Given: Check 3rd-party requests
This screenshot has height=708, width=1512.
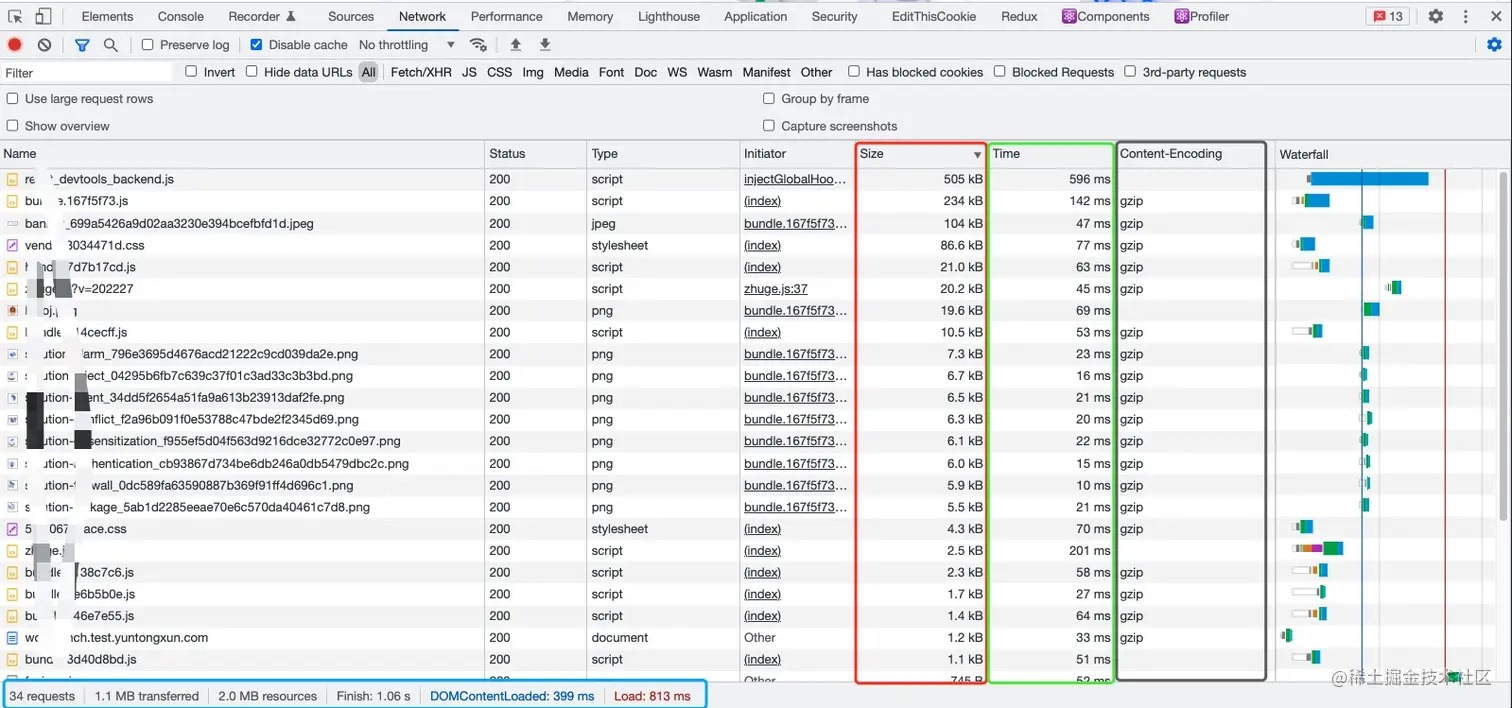Looking at the screenshot, I should (1130, 72).
